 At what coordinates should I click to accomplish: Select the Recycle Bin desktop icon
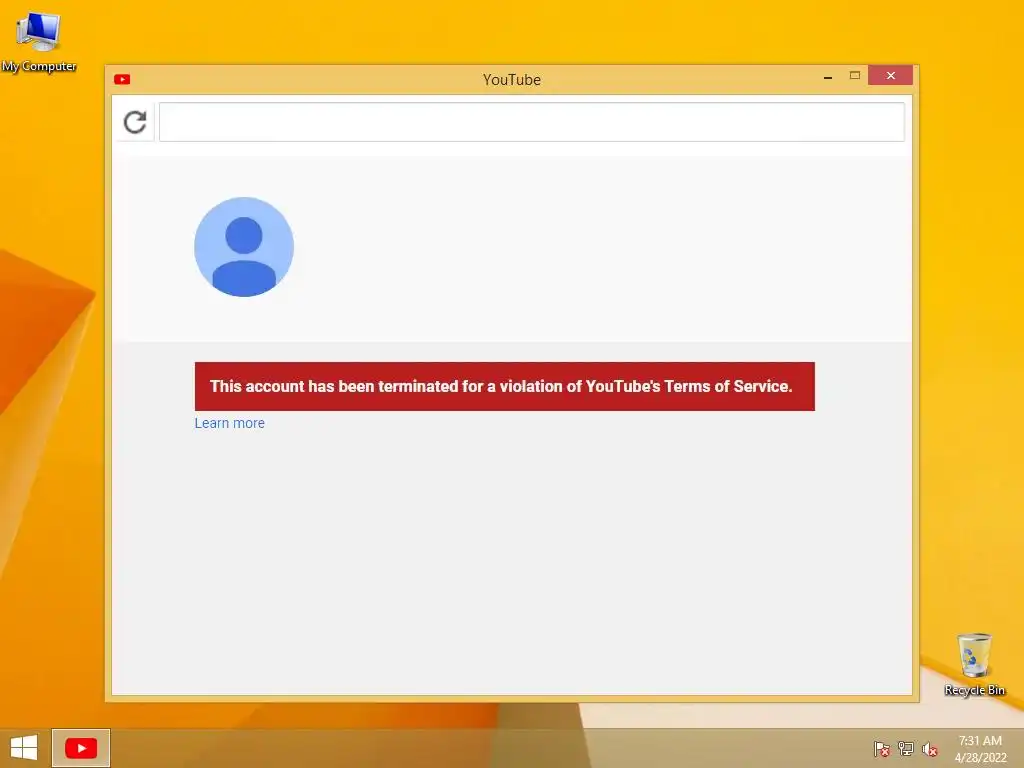974,664
